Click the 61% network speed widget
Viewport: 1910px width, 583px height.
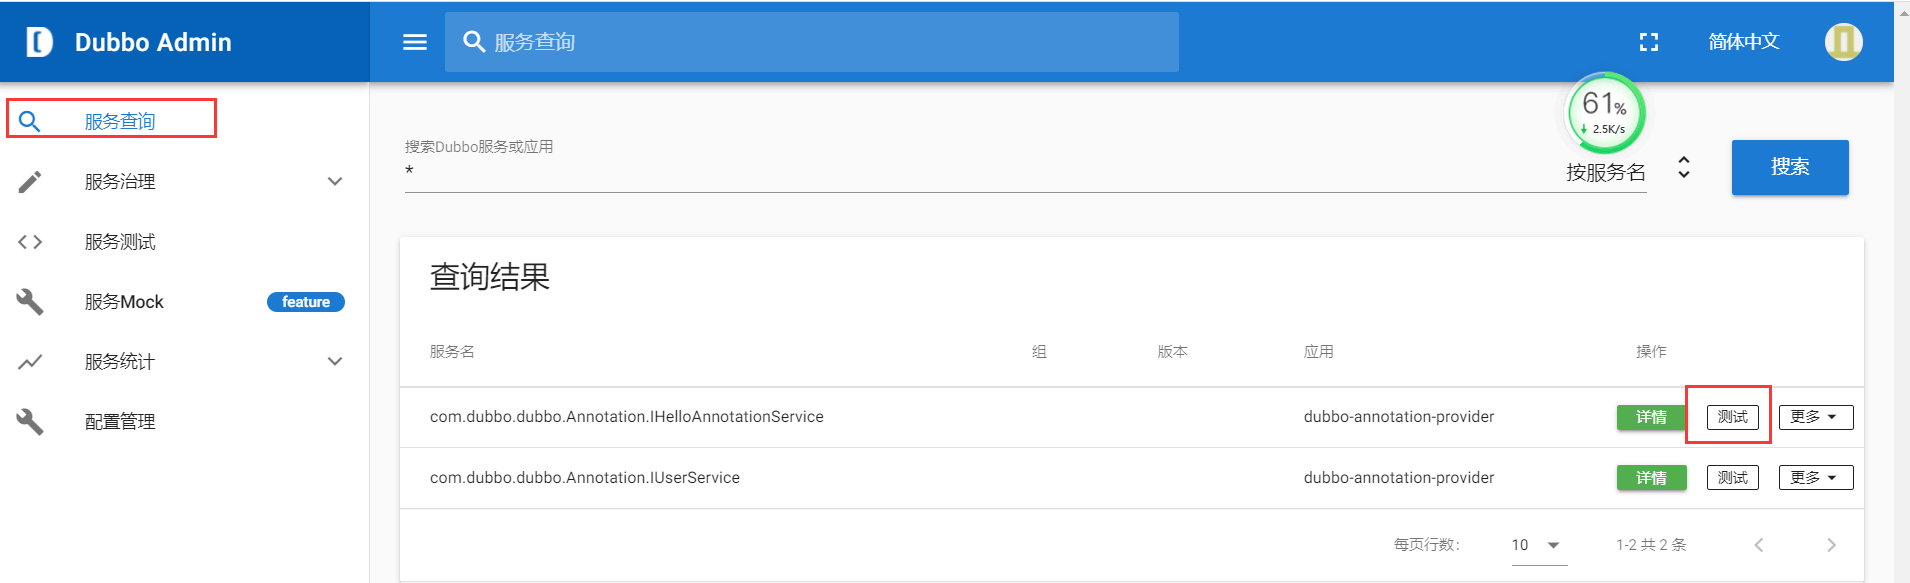(1604, 112)
